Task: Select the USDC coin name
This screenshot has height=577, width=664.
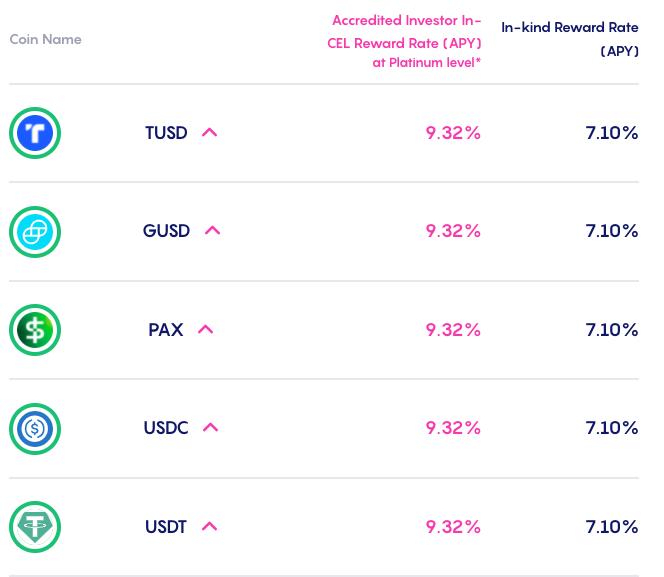Action: click(x=166, y=428)
